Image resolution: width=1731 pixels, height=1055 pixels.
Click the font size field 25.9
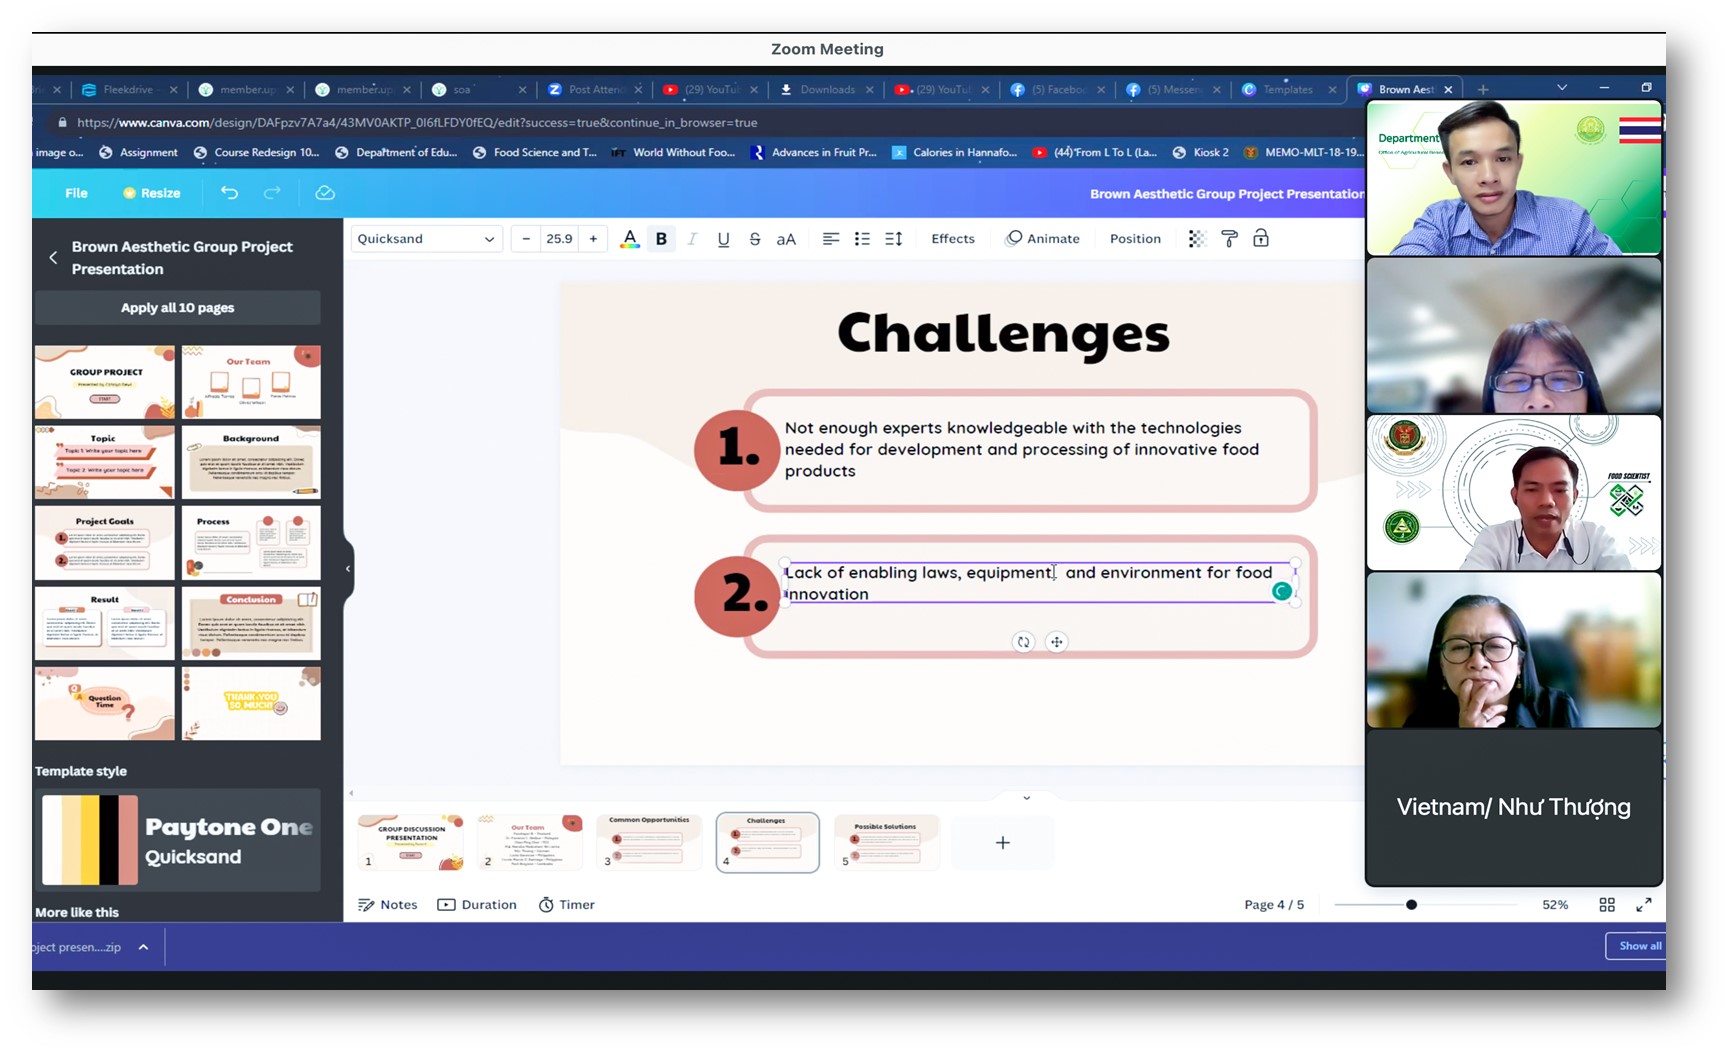(559, 239)
